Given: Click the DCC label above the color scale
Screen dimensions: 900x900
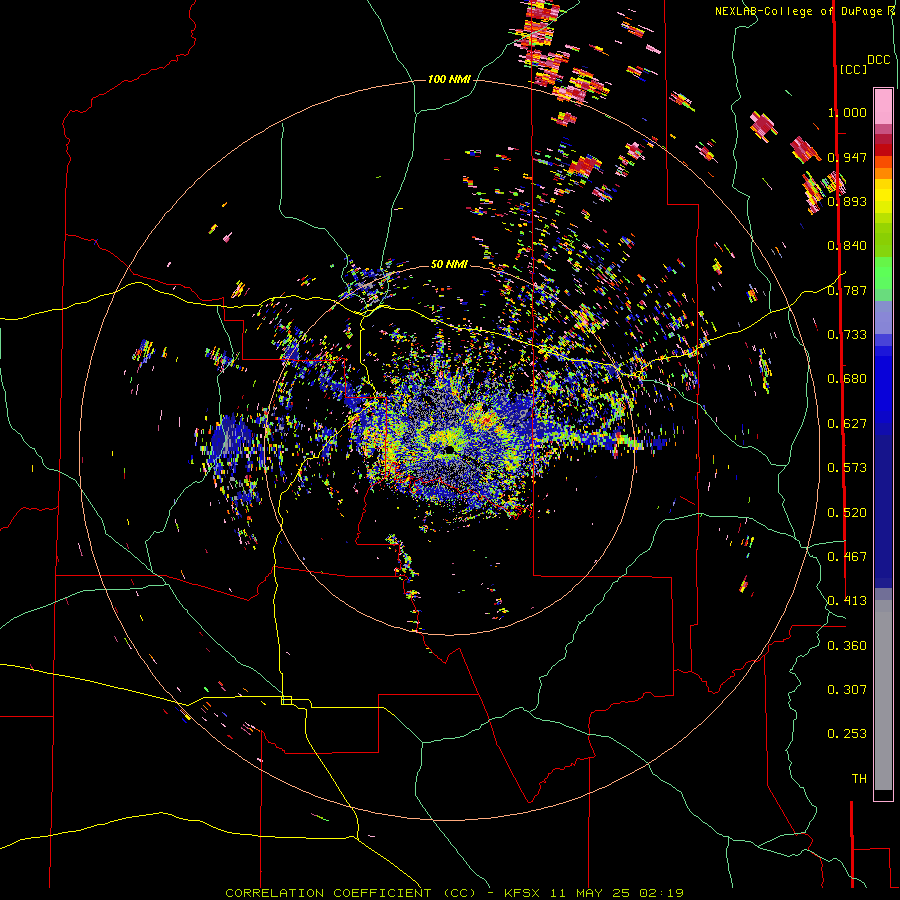Looking at the screenshot, I should [x=878, y=60].
